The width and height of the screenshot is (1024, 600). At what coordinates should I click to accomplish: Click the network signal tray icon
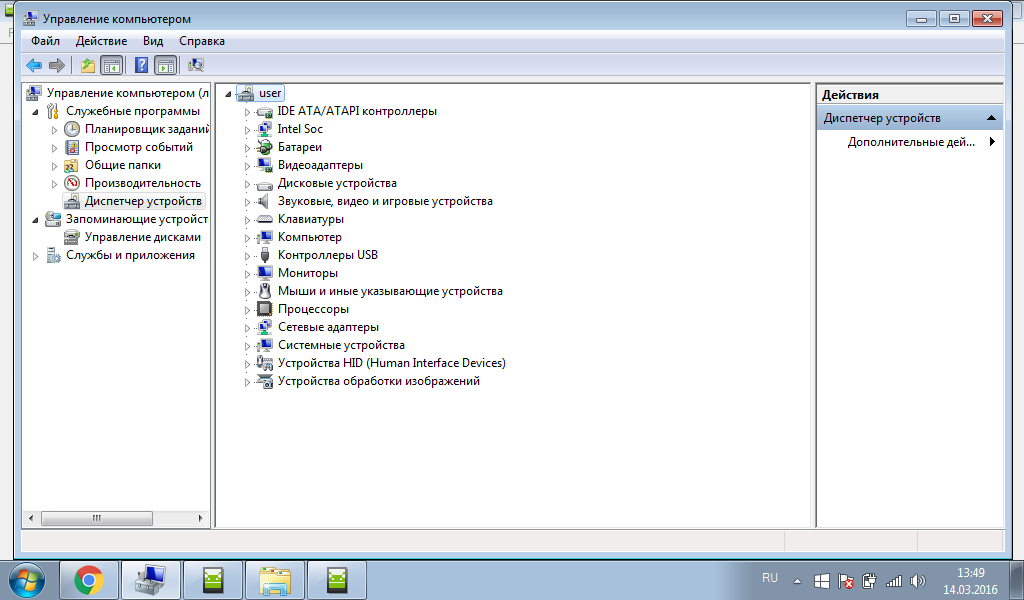893,580
